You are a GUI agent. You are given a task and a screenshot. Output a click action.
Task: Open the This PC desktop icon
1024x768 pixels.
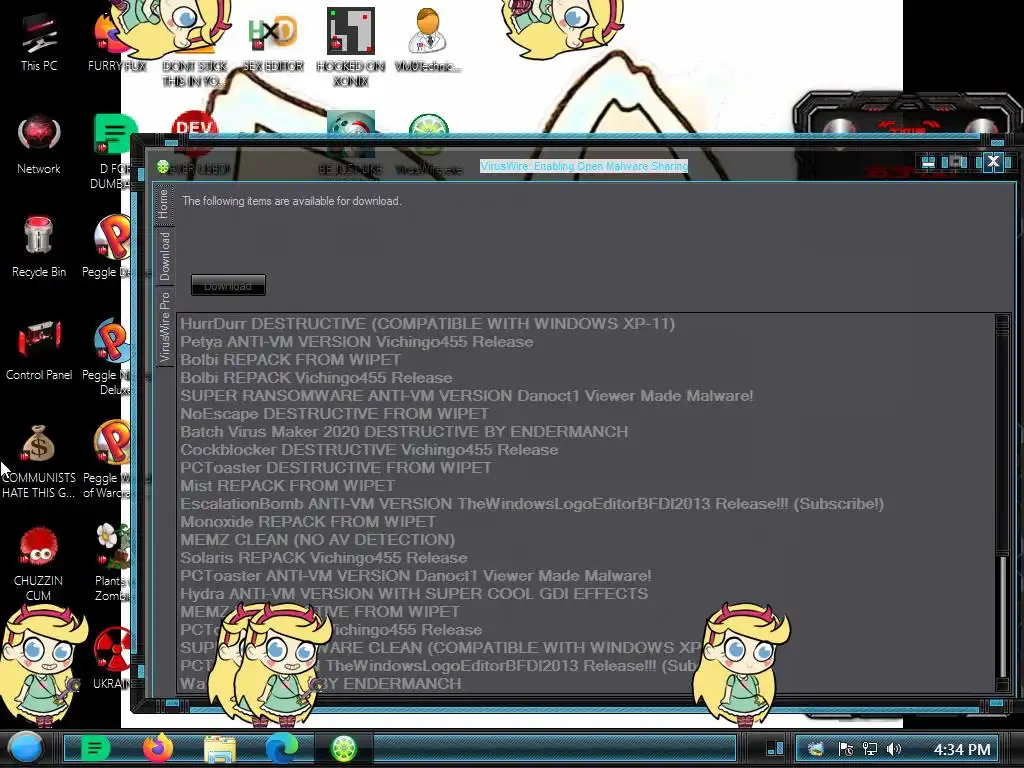(x=39, y=42)
